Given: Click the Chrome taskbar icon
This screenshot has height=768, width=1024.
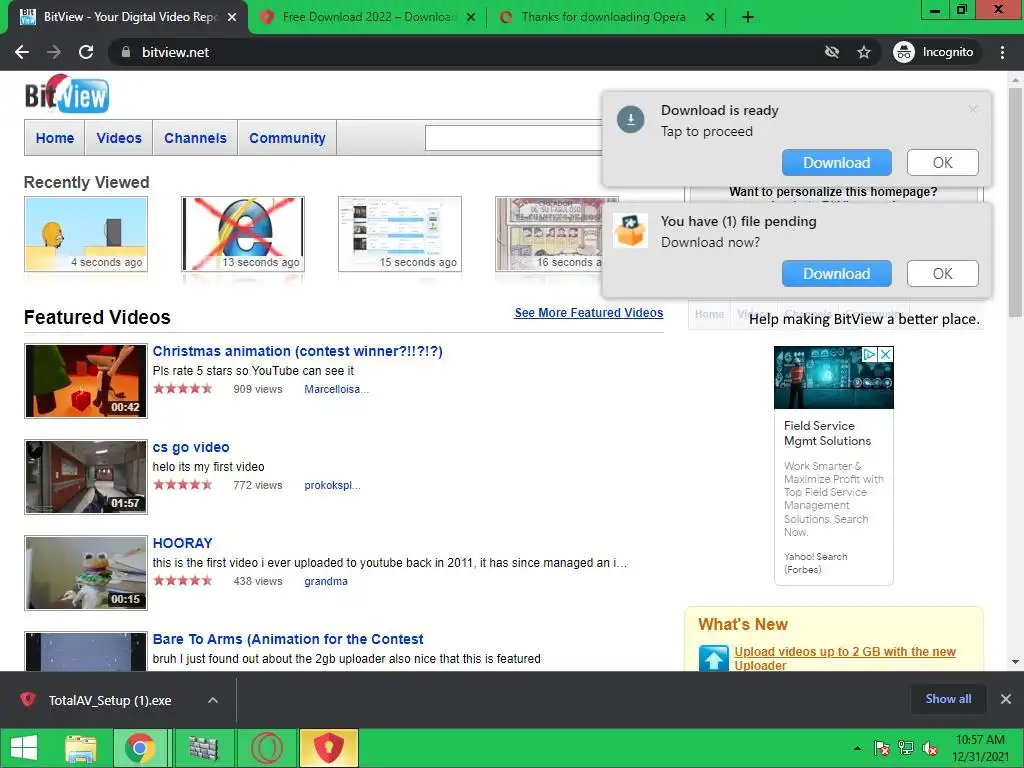Looking at the screenshot, I should [x=139, y=748].
